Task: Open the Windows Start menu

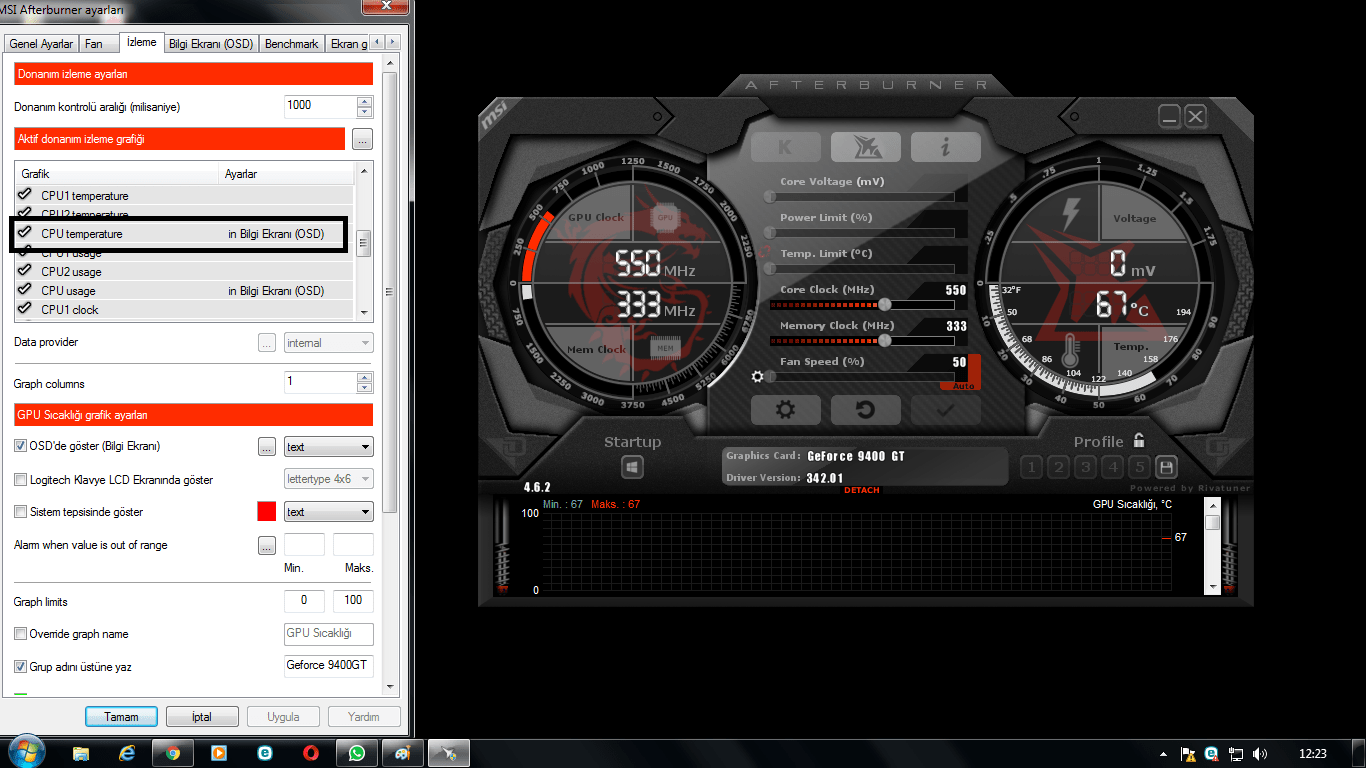Action: tap(25, 752)
